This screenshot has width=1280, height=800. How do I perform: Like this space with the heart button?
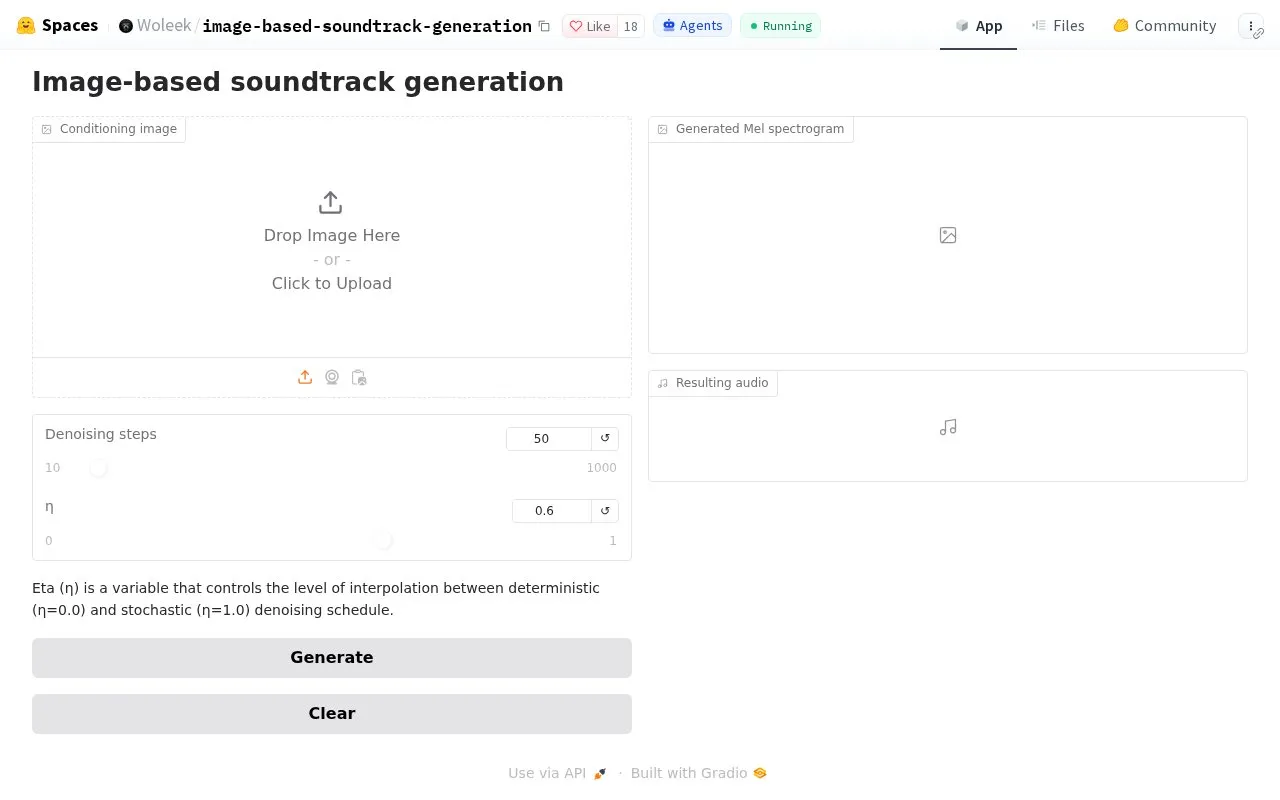point(590,26)
